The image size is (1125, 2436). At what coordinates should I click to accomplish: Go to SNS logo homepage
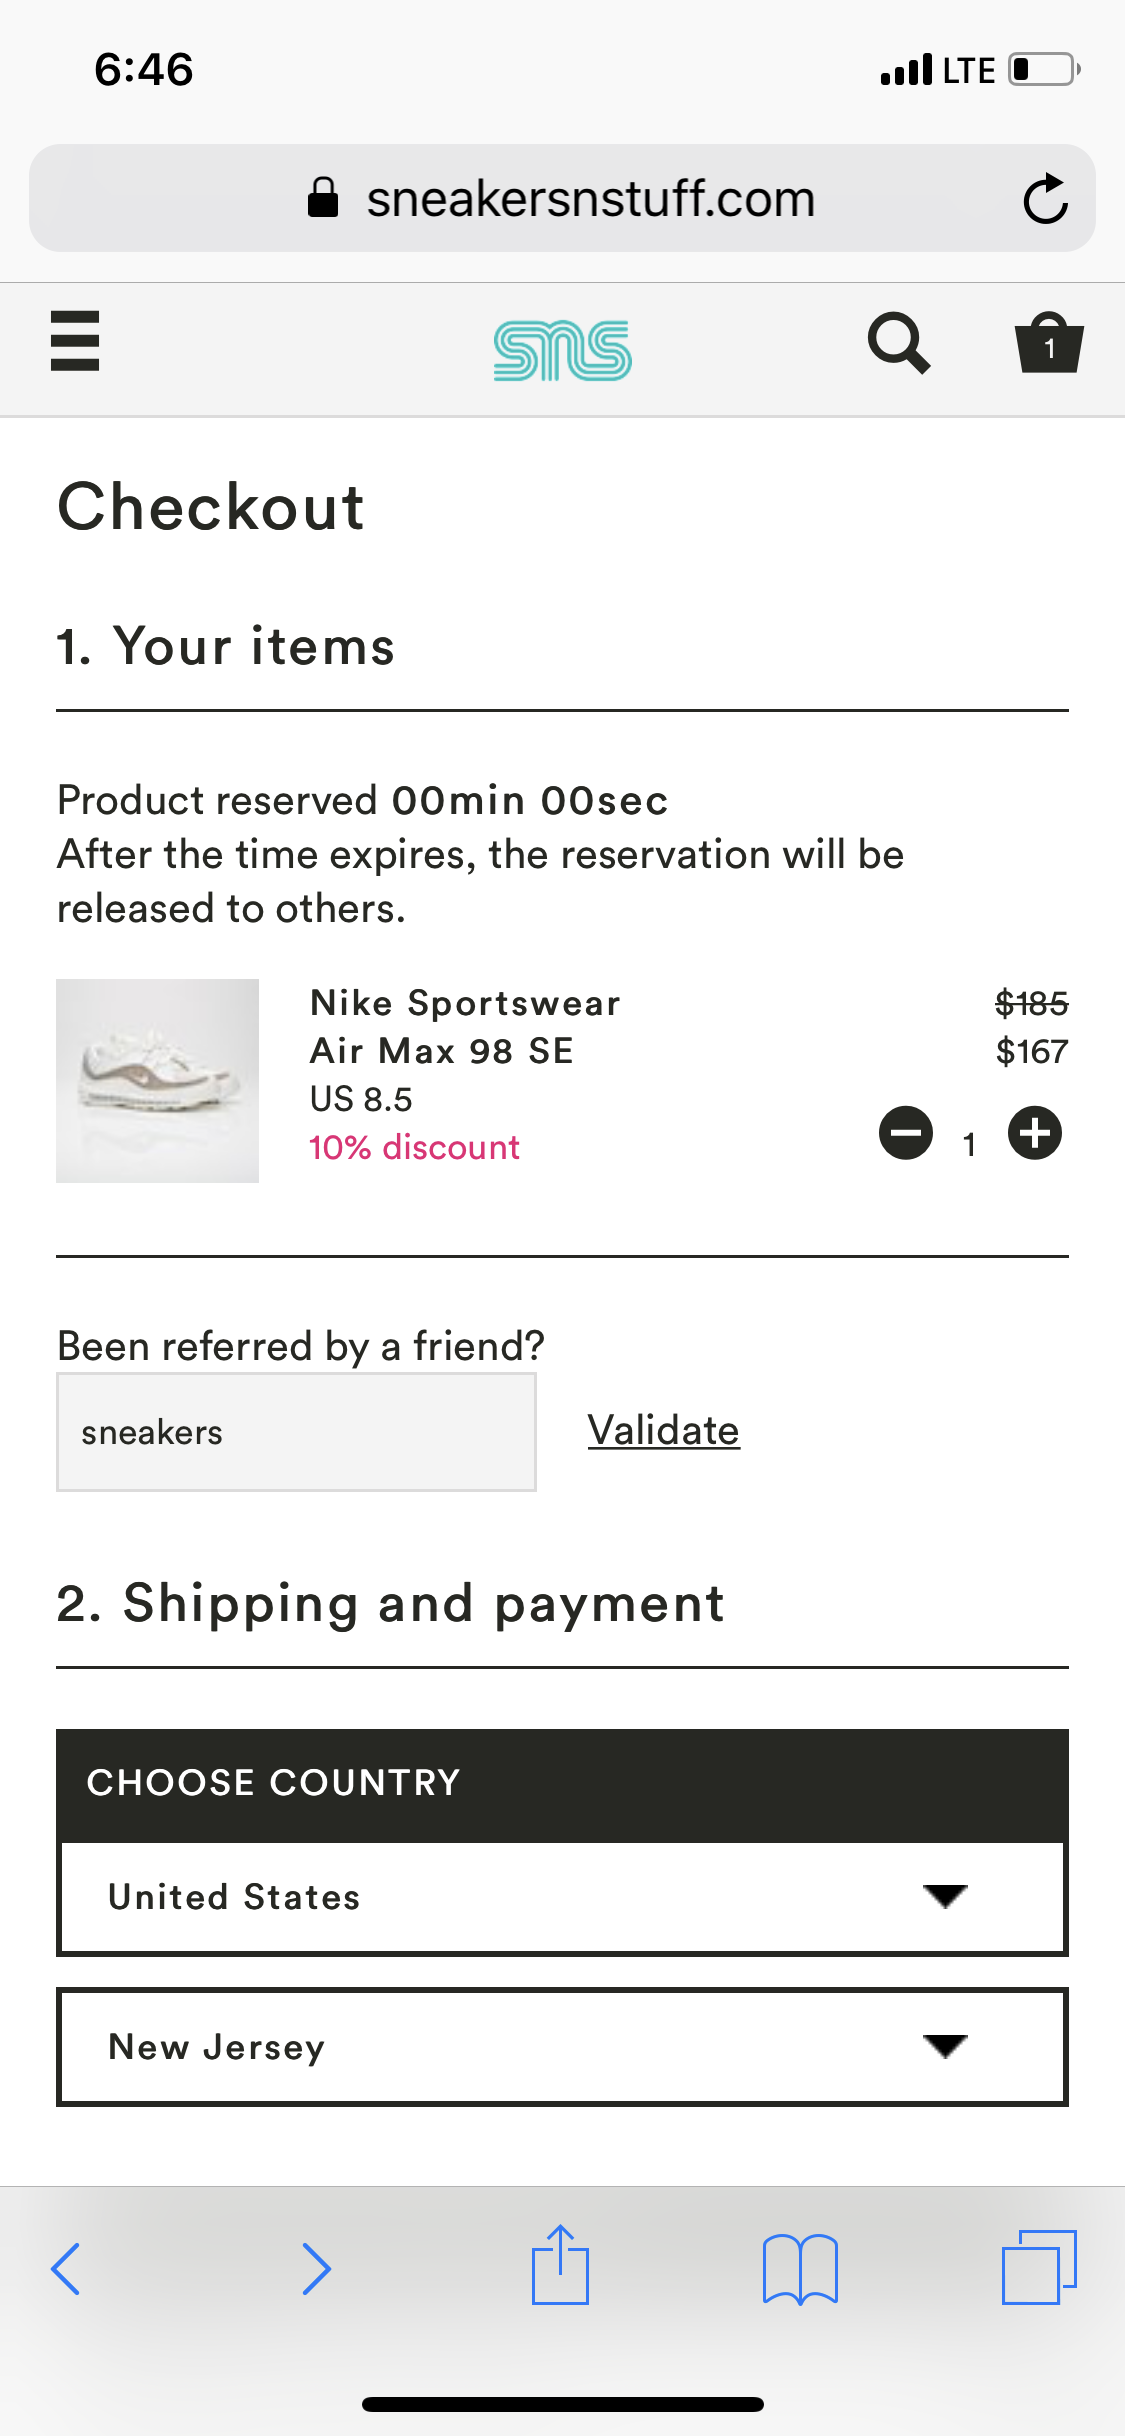tap(562, 350)
